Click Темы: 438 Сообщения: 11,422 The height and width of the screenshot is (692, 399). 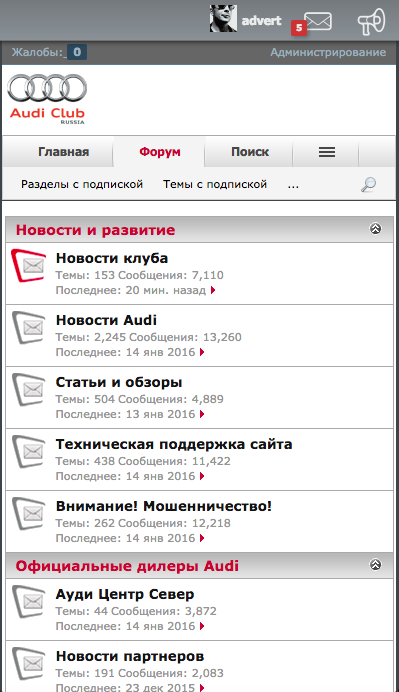[143, 461]
